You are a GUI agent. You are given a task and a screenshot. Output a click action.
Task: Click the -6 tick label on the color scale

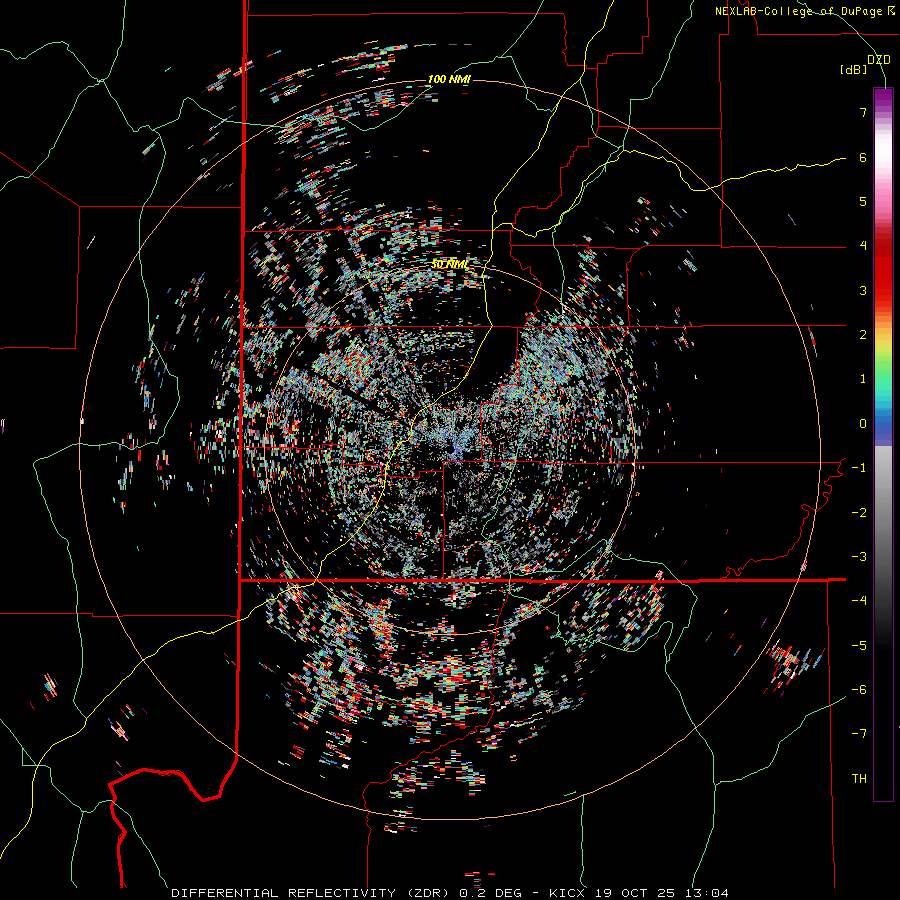[859, 690]
